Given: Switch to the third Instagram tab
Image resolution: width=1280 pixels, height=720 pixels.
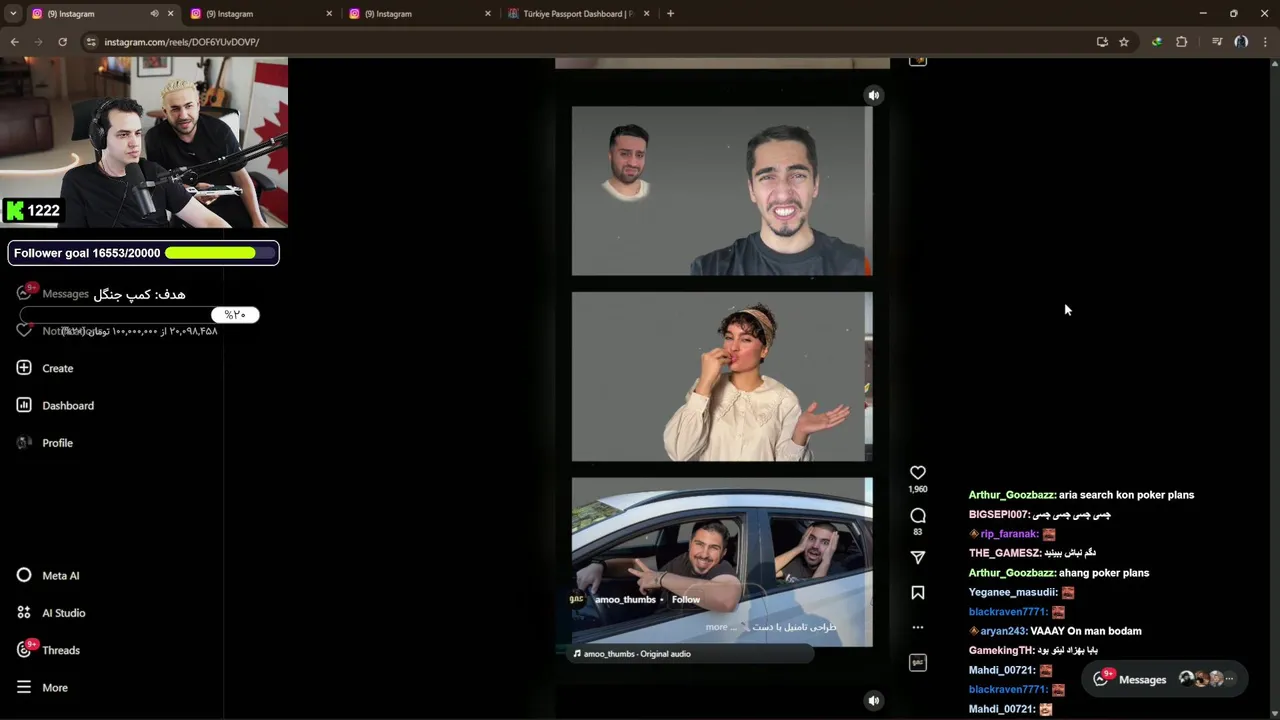Looking at the screenshot, I should point(418,14).
